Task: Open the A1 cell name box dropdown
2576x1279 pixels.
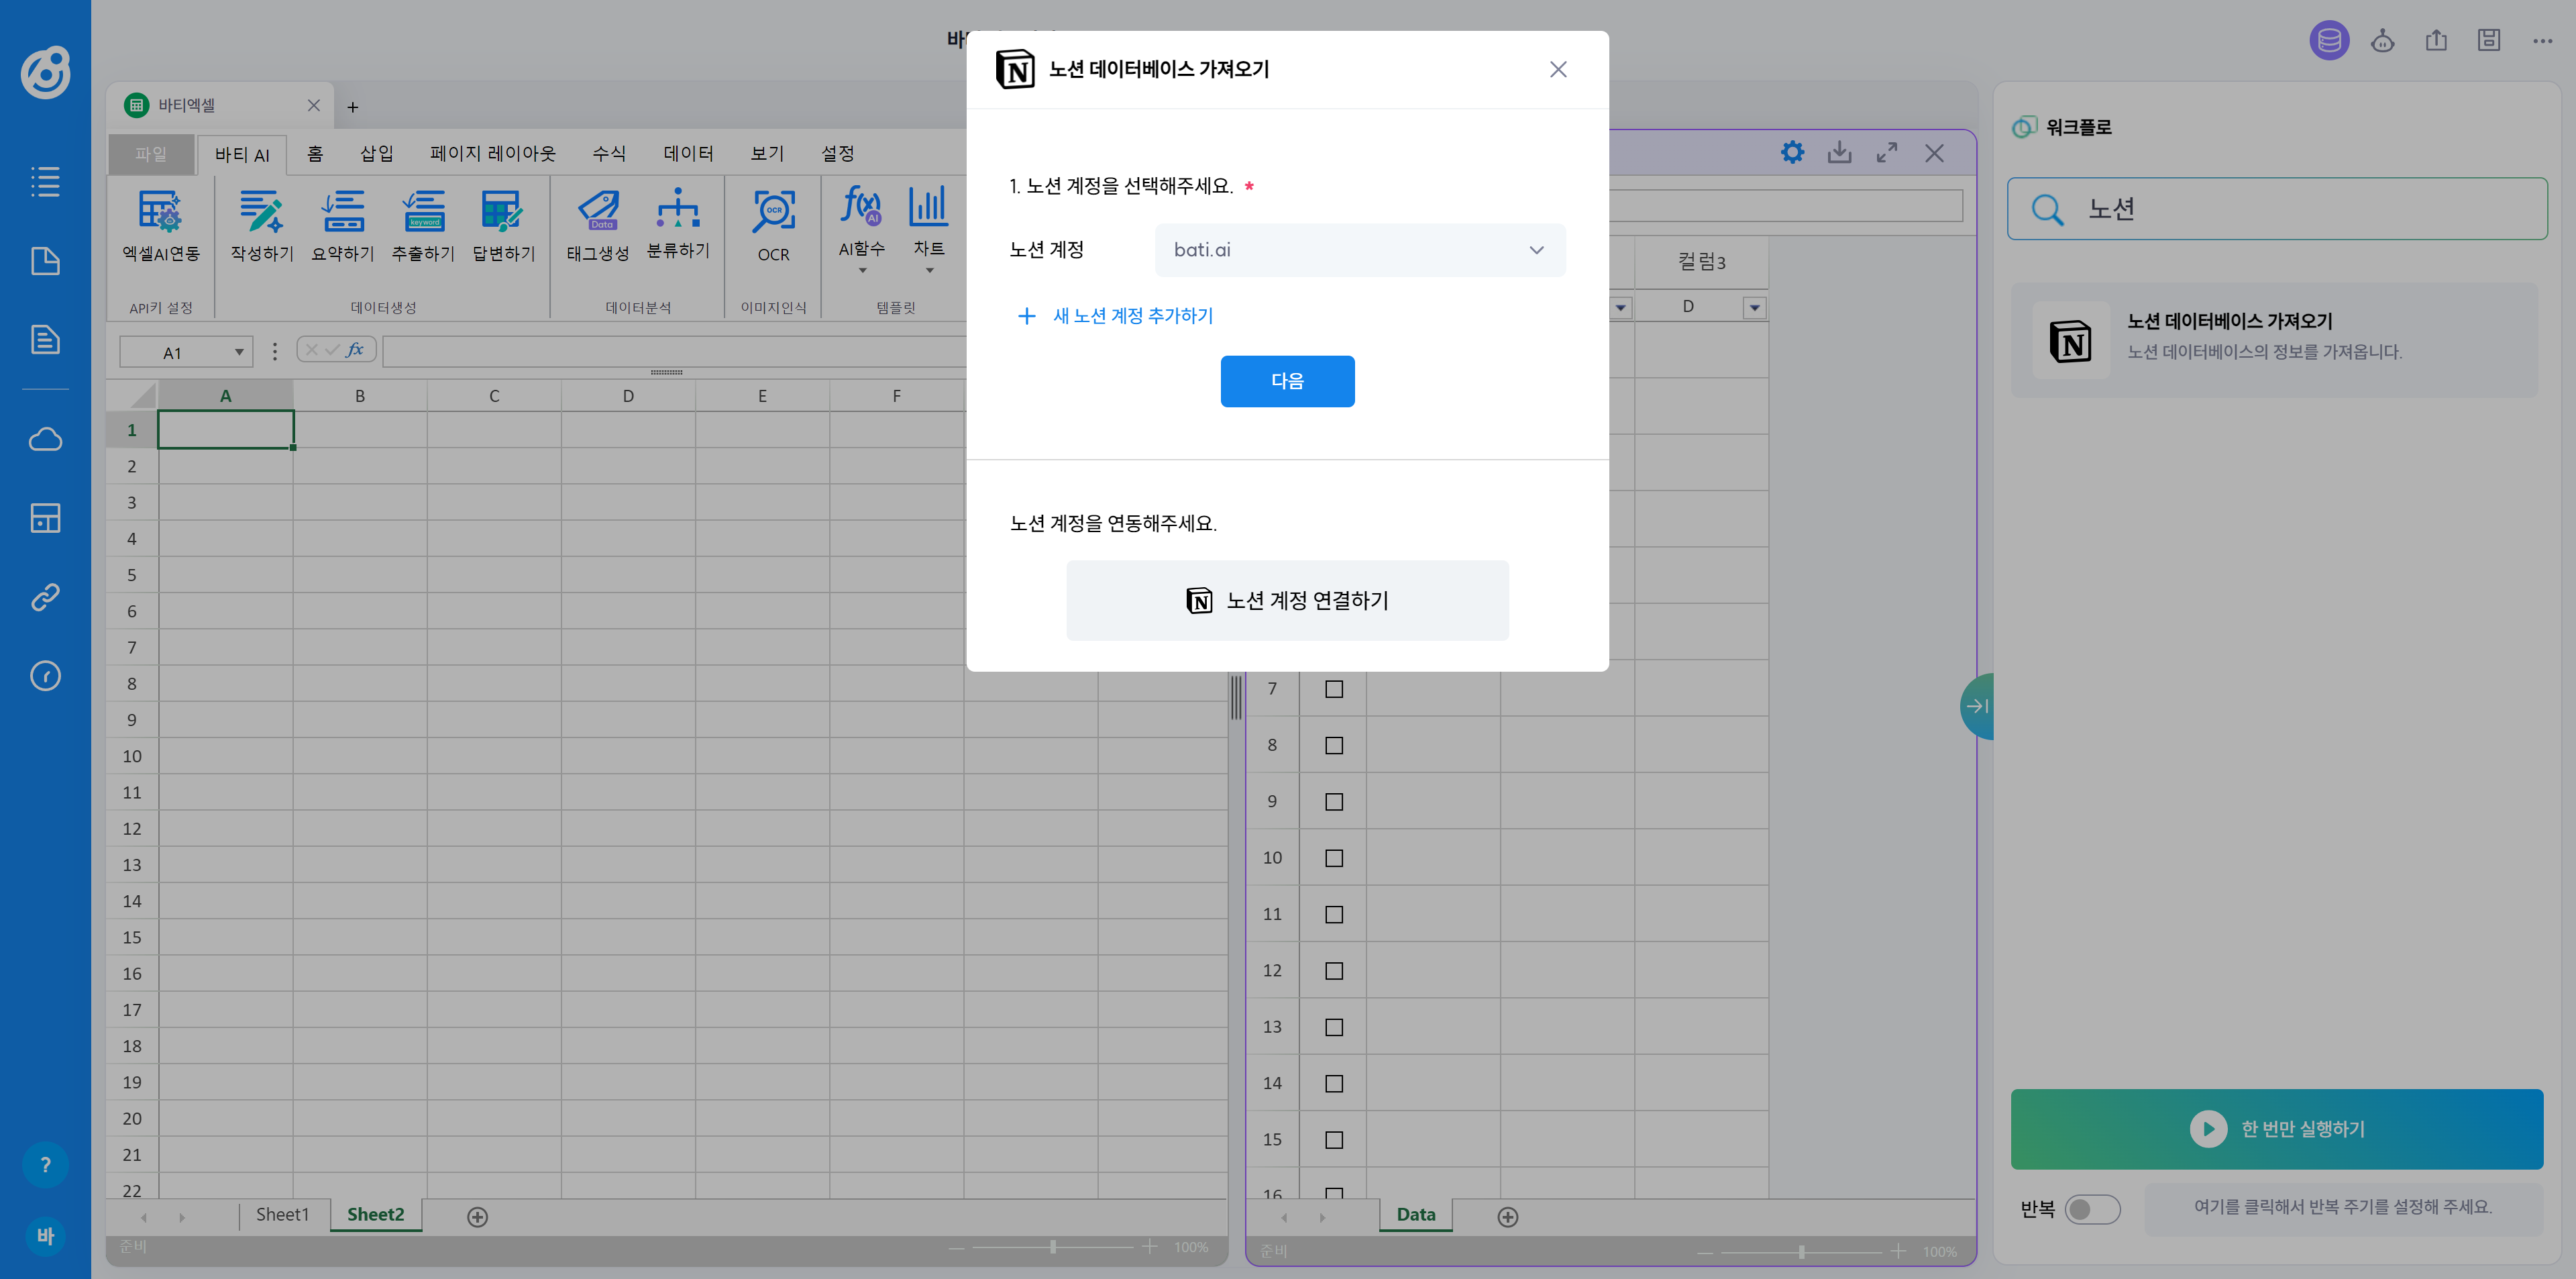Action: pyautogui.click(x=239, y=351)
